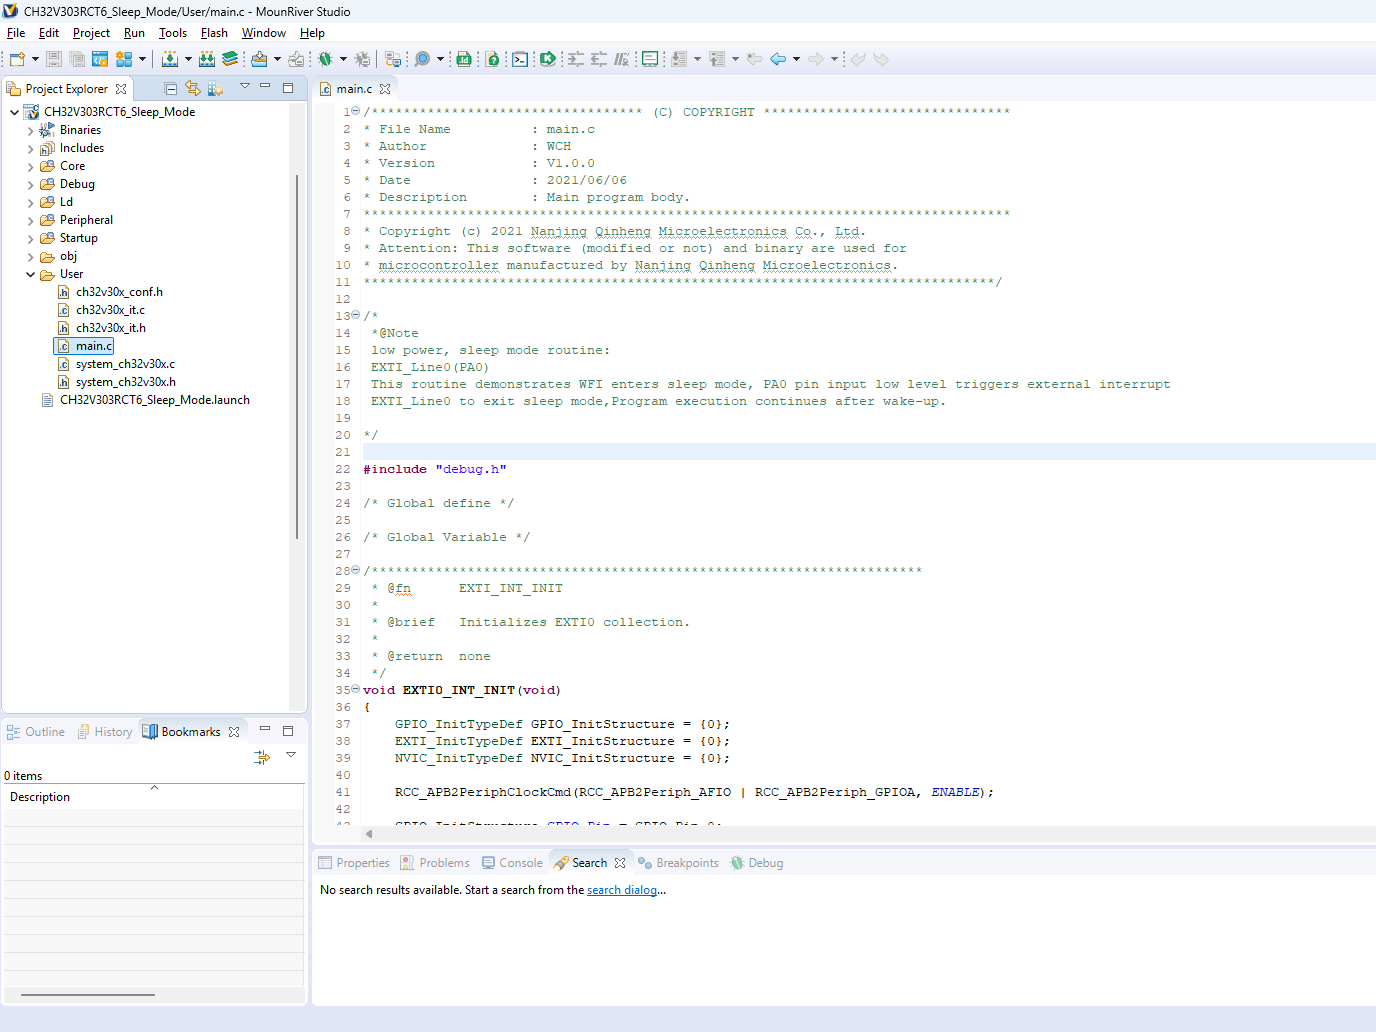The height and width of the screenshot is (1032, 1376).
Task: Open the Back navigation history dropdown
Action: pyautogui.click(x=796, y=59)
